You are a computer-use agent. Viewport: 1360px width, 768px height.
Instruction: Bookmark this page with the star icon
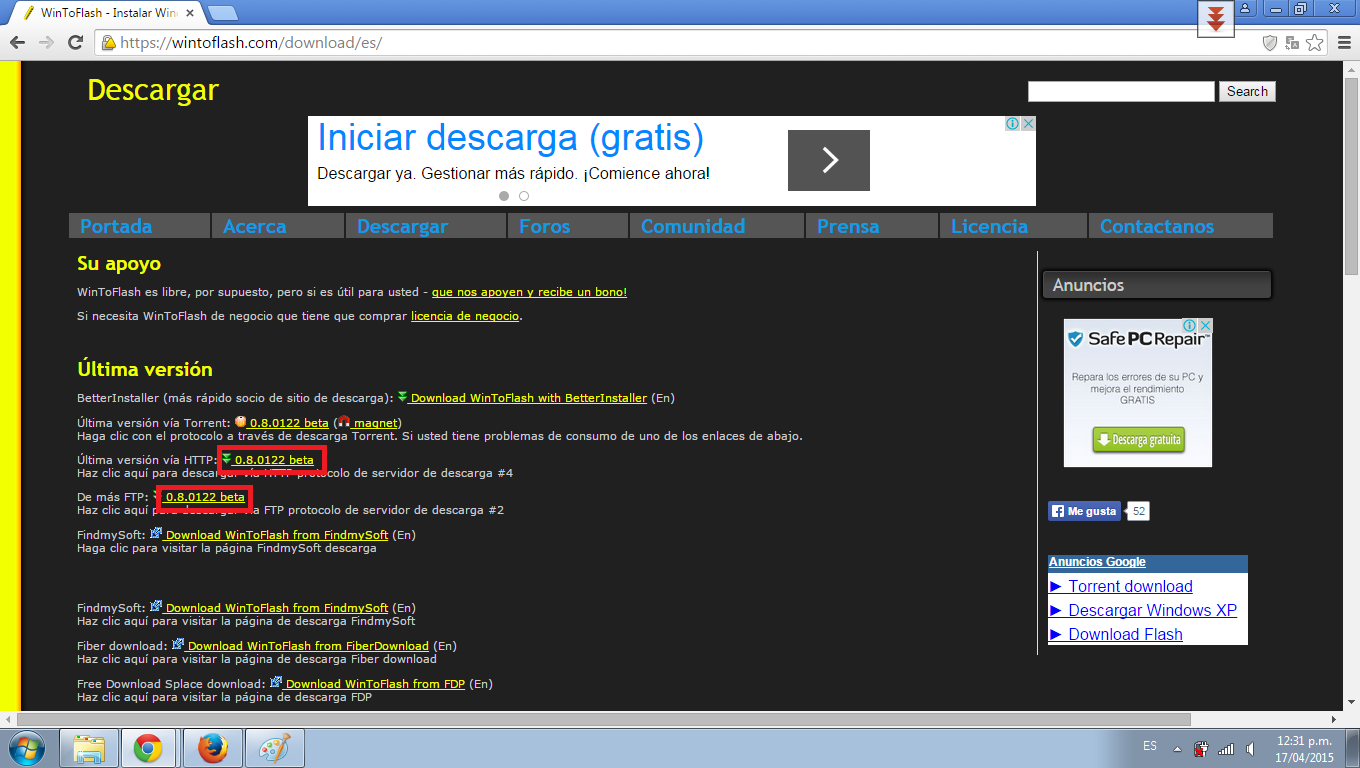coord(1314,43)
